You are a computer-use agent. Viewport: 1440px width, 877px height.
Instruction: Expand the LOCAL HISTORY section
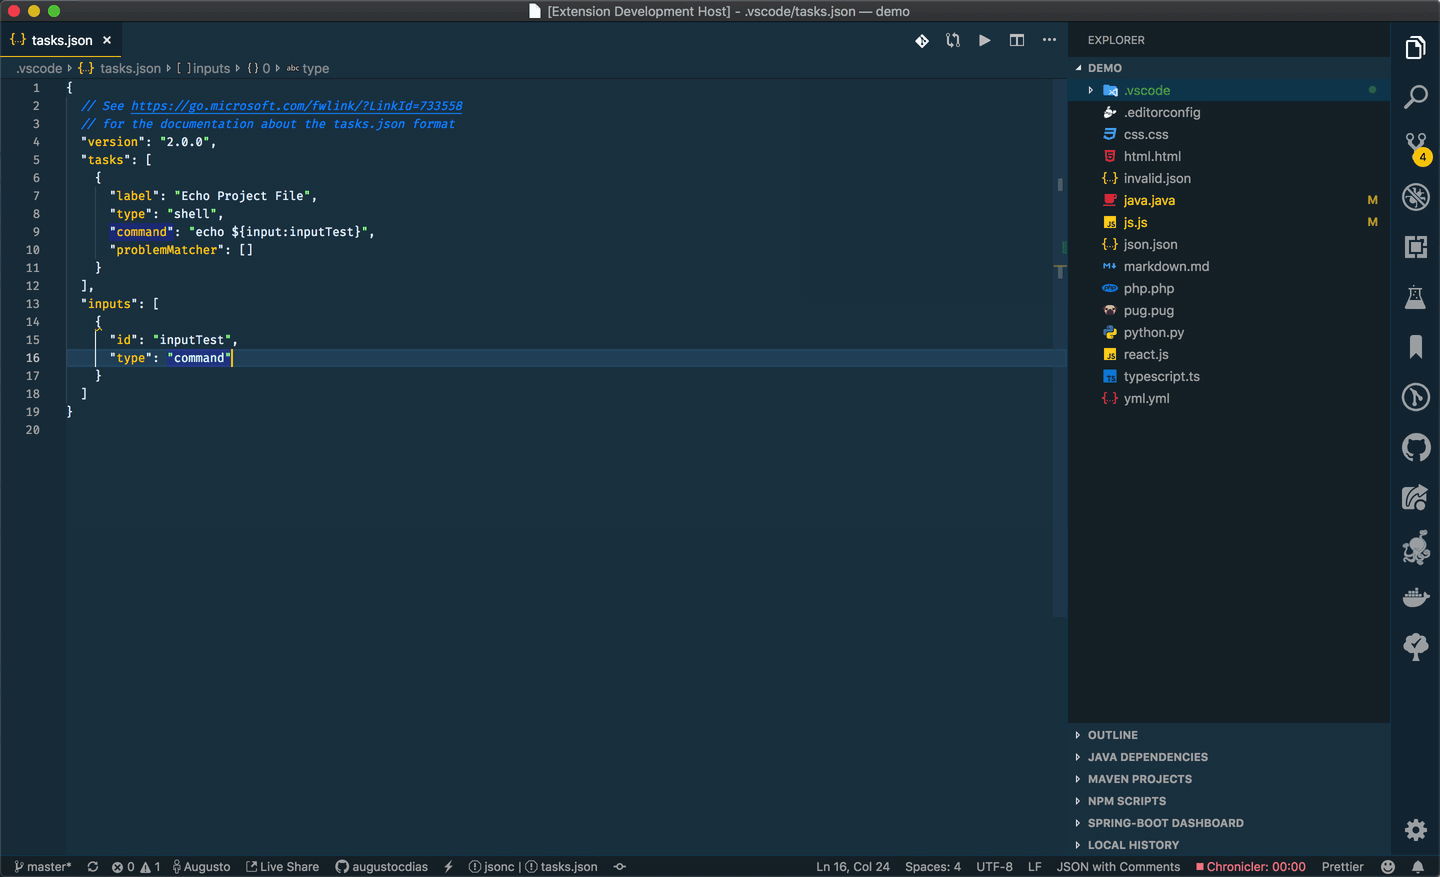click(x=1229, y=845)
